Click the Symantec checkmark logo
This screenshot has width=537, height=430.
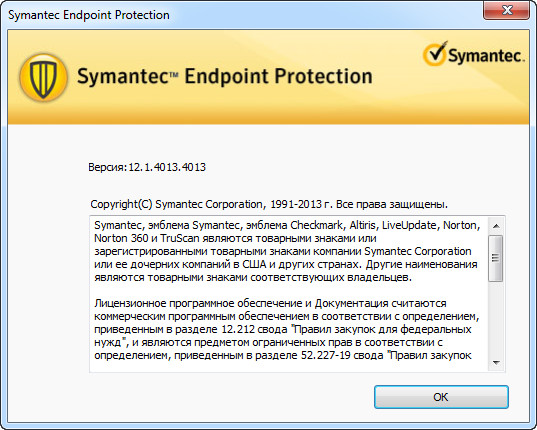point(473,54)
